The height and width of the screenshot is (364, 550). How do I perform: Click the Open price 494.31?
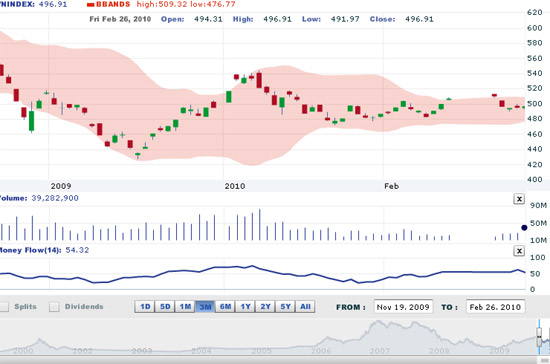208,19
